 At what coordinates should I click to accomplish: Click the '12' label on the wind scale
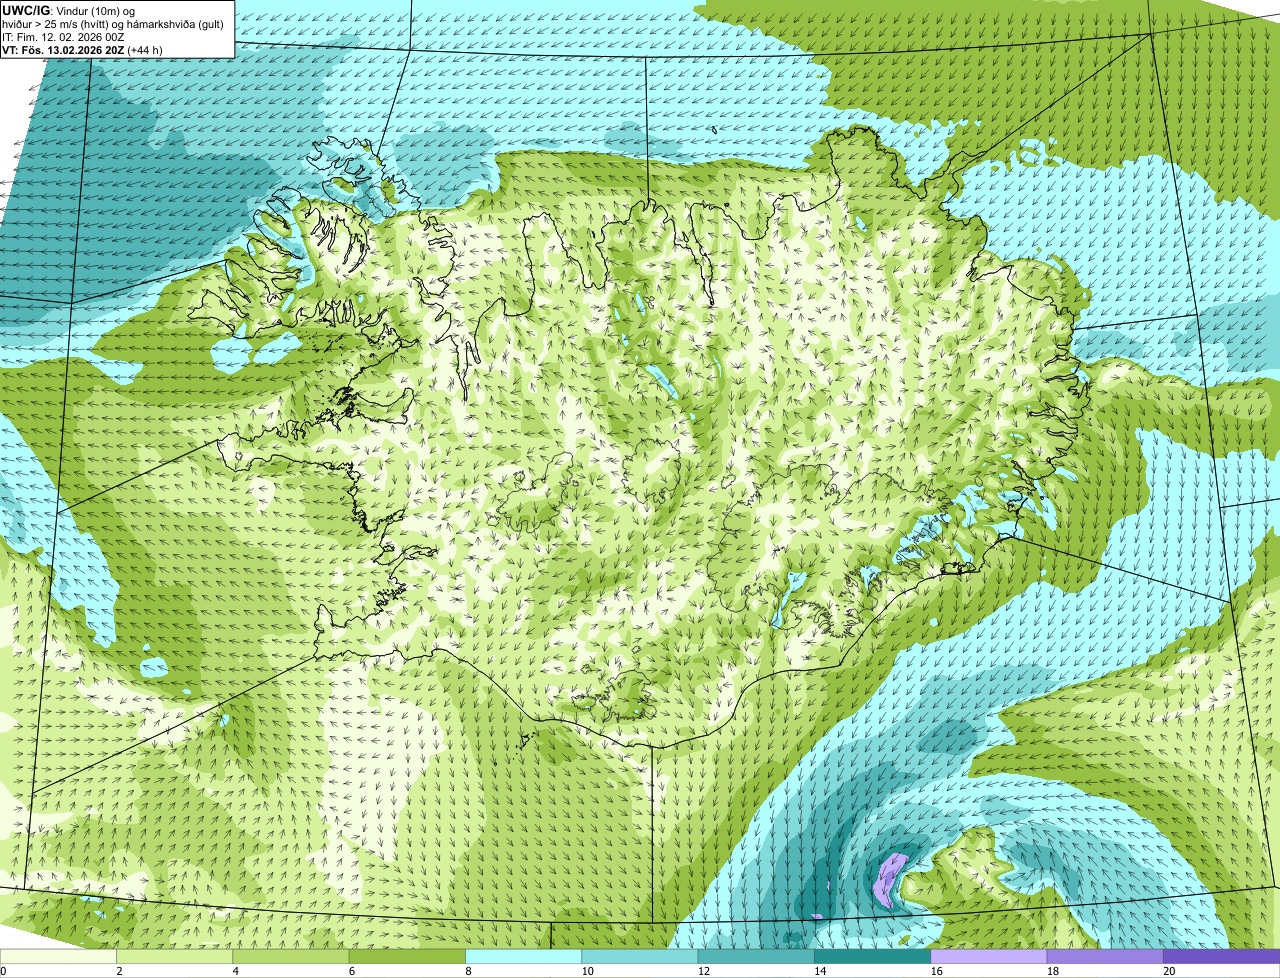(x=703, y=971)
